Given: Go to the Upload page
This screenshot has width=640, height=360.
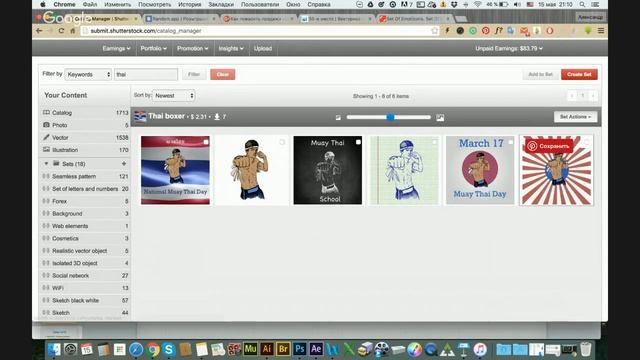Looking at the screenshot, I should (x=263, y=49).
